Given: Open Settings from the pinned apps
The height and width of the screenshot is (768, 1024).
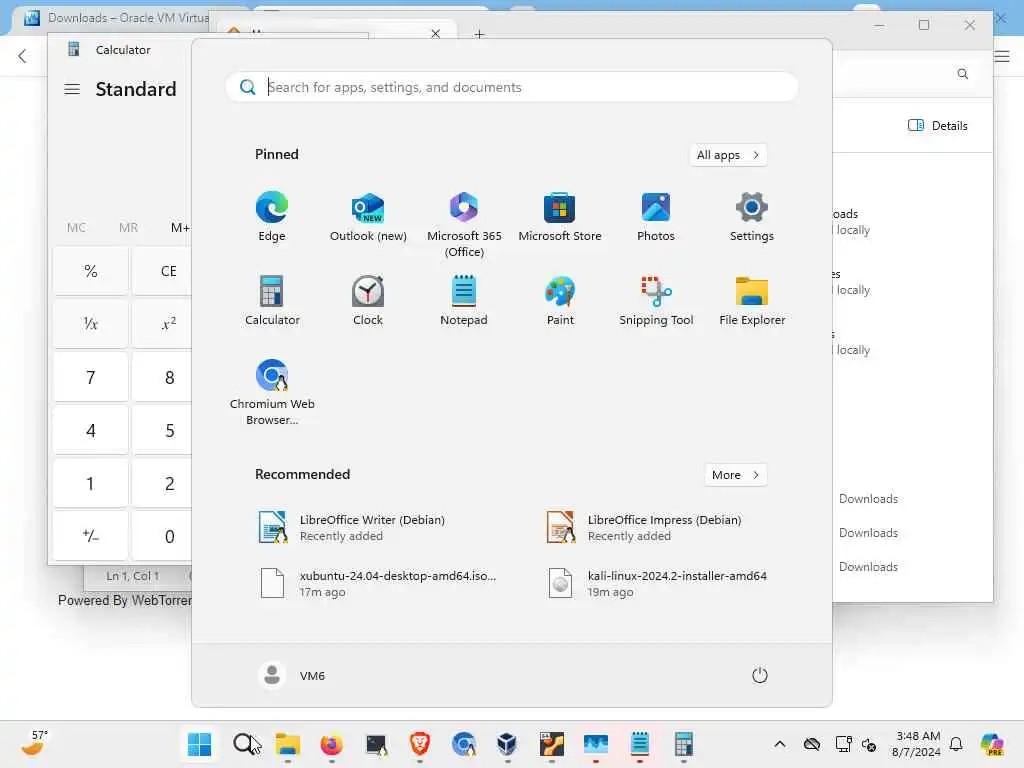Looking at the screenshot, I should point(752,217).
